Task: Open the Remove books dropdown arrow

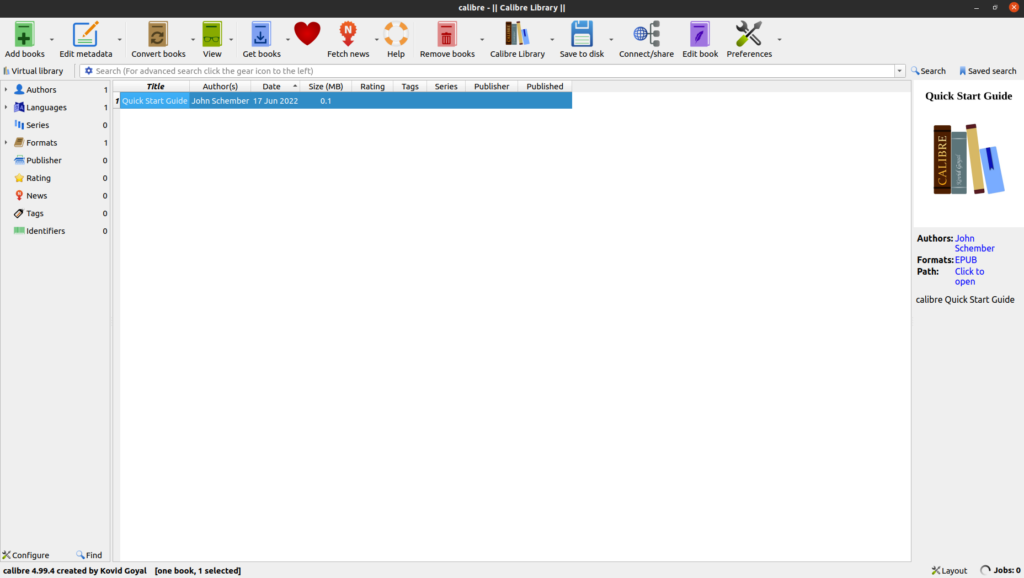Action: coord(482,39)
